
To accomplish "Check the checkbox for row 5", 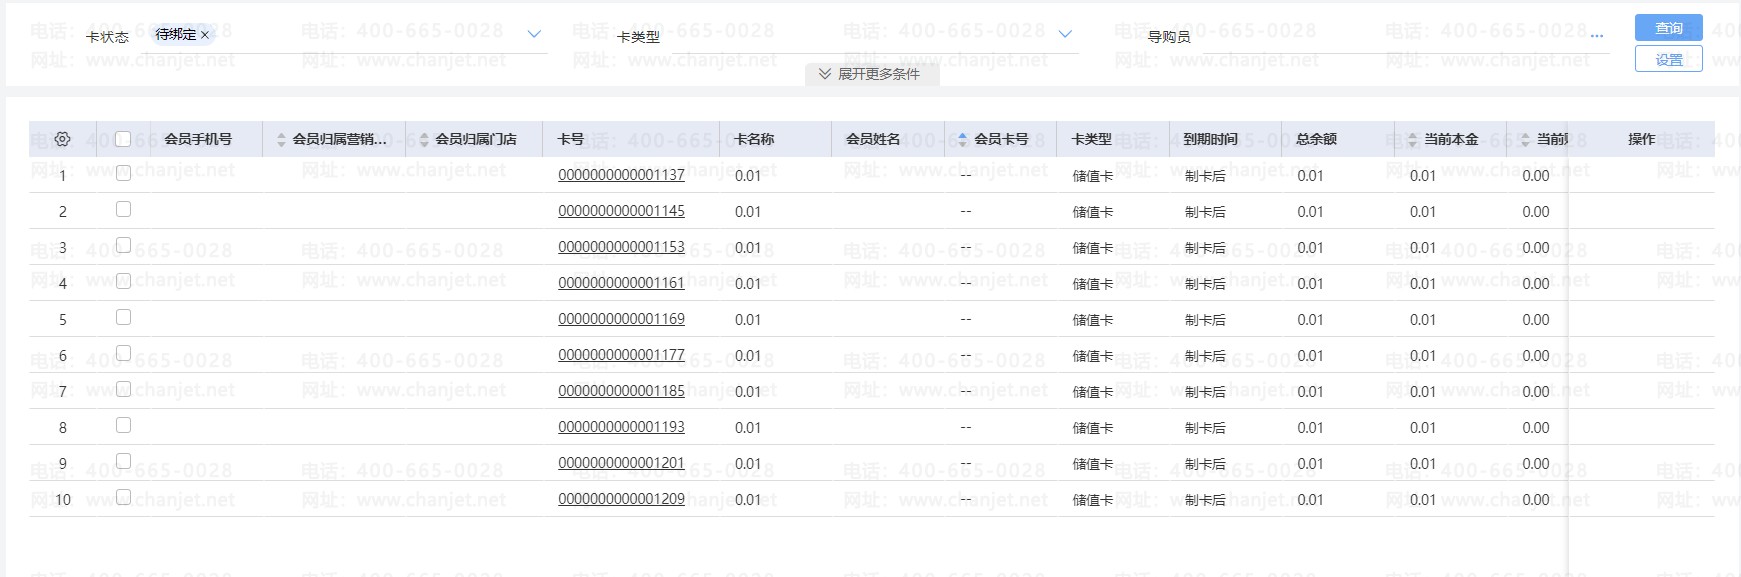I will tap(123, 317).
